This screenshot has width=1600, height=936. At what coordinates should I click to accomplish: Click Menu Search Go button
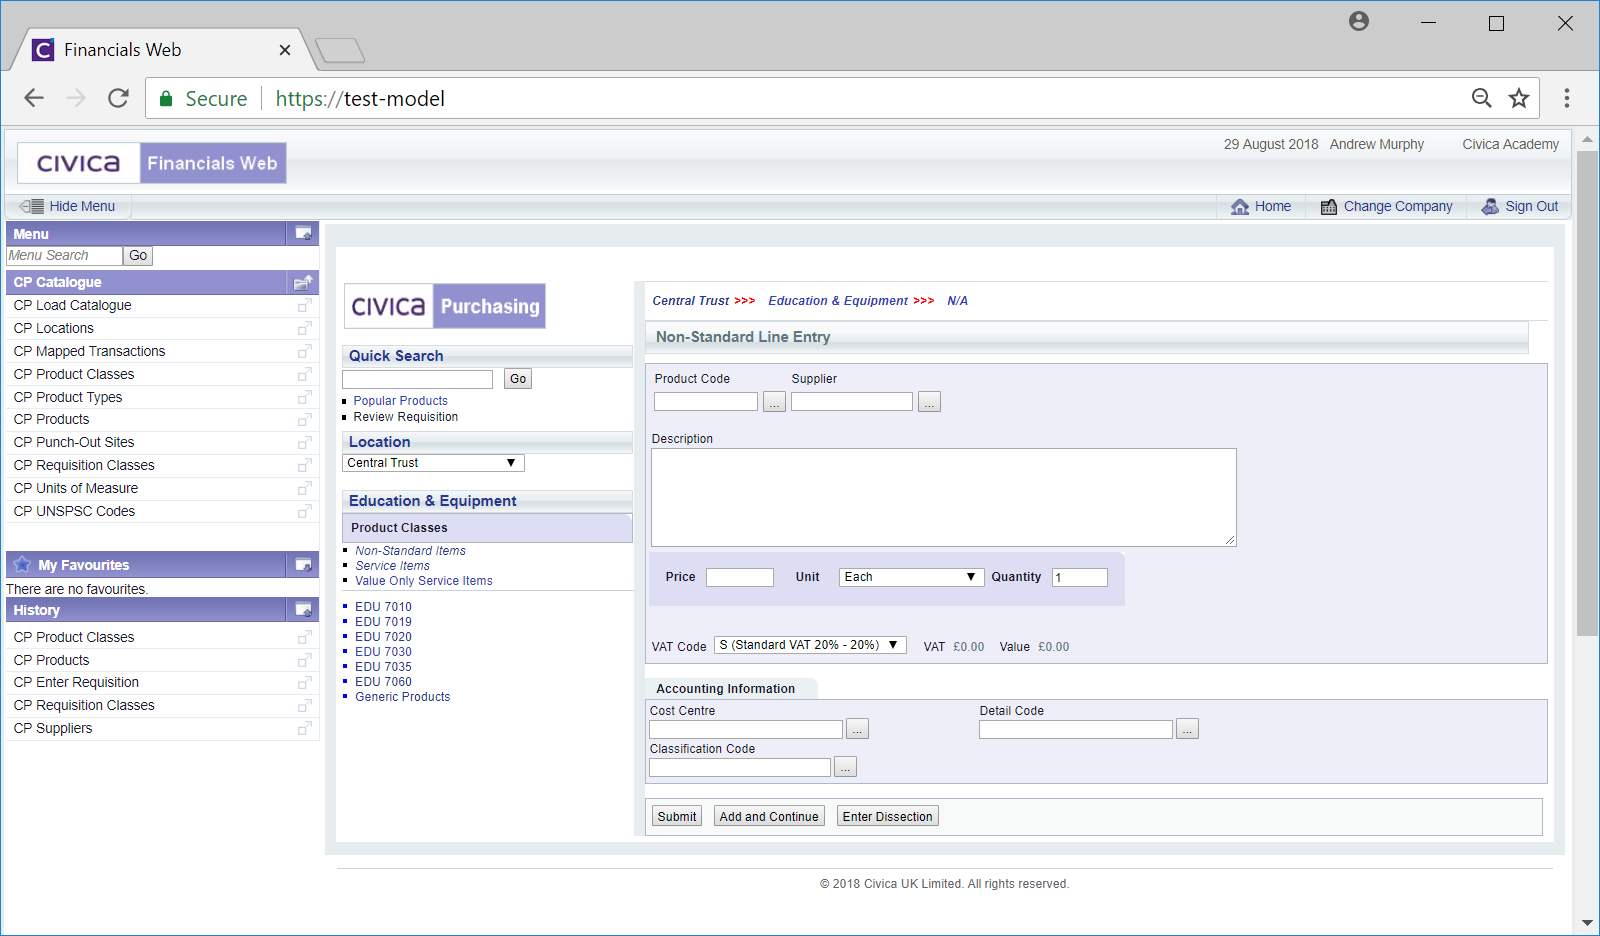pyautogui.click(x=138, y=256)
